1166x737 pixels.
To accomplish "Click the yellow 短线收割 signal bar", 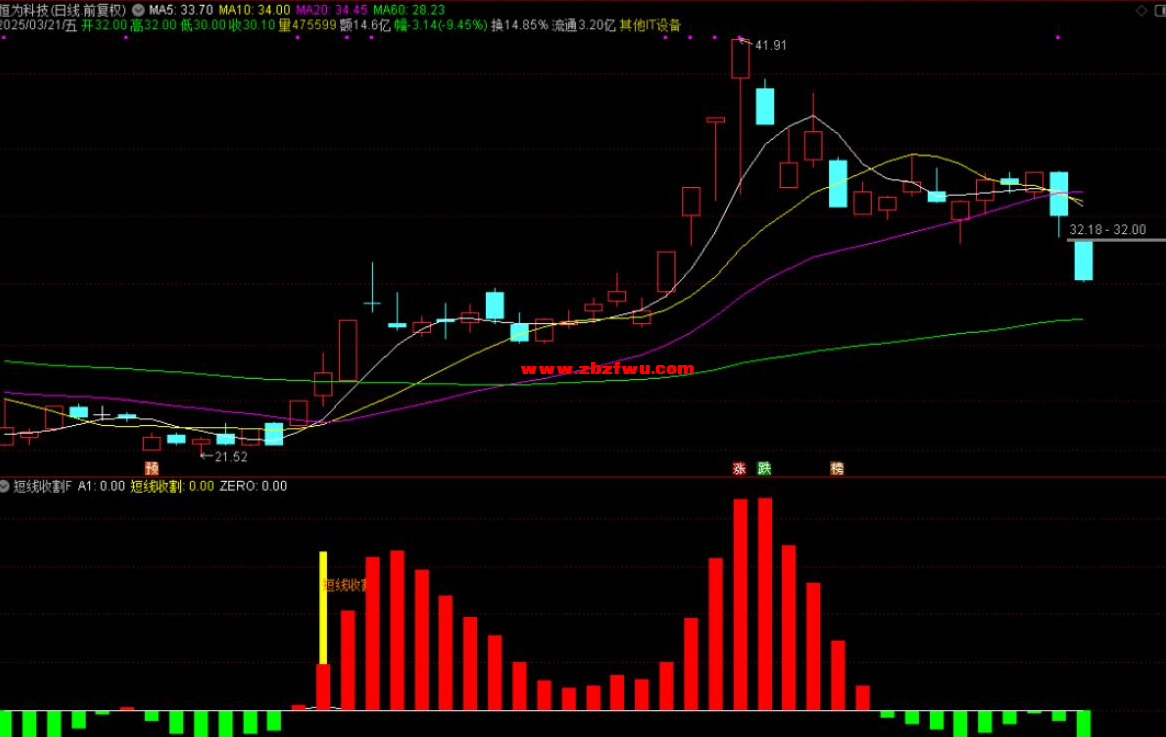I will click(323, 608).
